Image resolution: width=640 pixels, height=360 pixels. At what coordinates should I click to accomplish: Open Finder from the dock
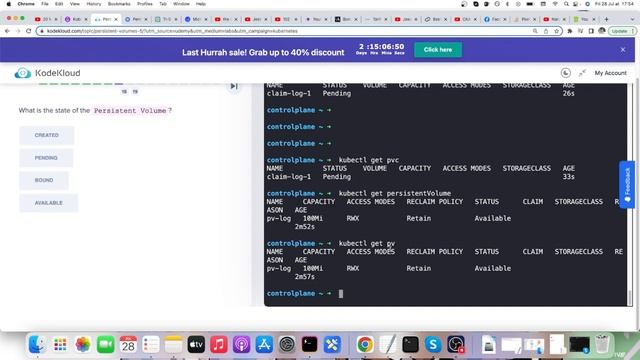point(37,344)
